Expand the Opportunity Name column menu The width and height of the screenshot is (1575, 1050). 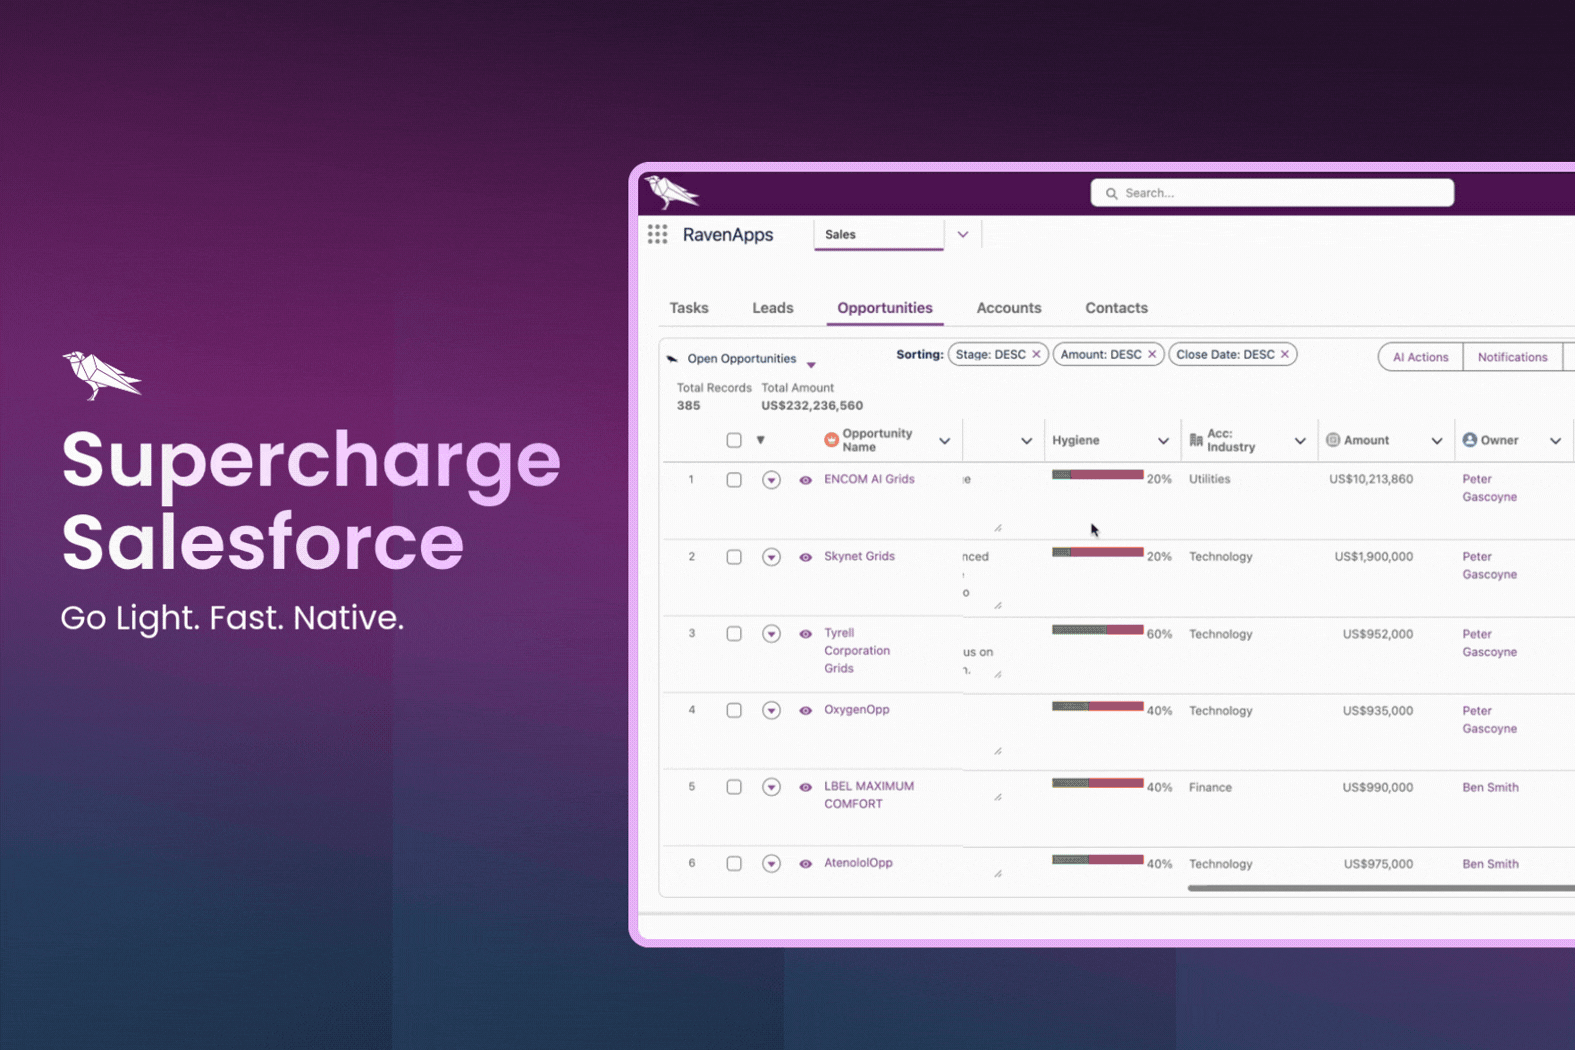[944, 441]
